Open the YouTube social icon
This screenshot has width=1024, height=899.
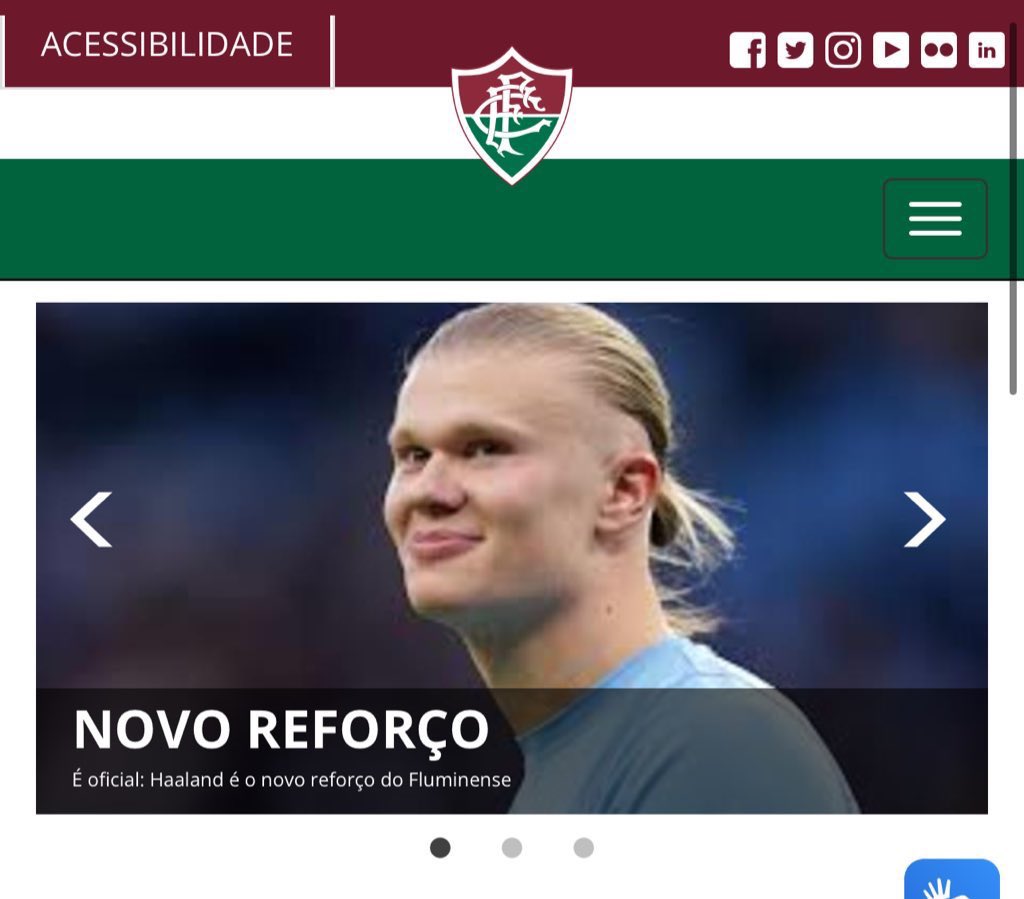click(x=891, y=50)
